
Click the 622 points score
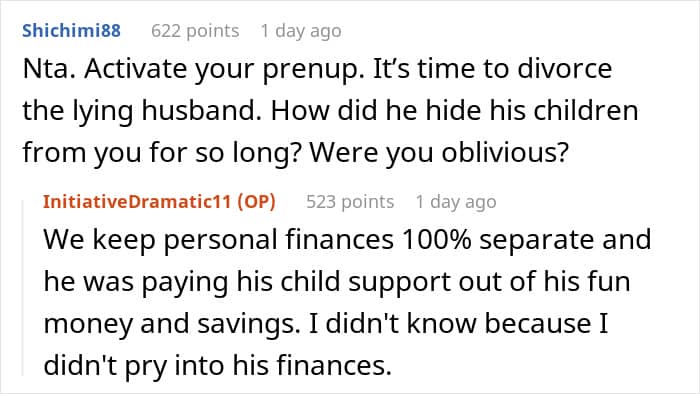click(195, 31)
